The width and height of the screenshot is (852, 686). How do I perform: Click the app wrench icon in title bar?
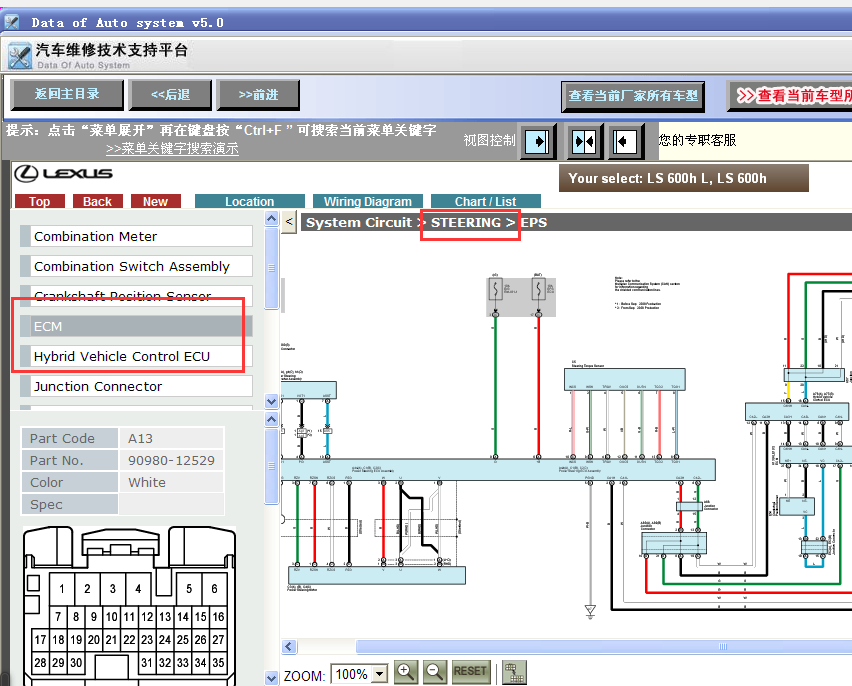pyautogui.click(x=12, y=22)
